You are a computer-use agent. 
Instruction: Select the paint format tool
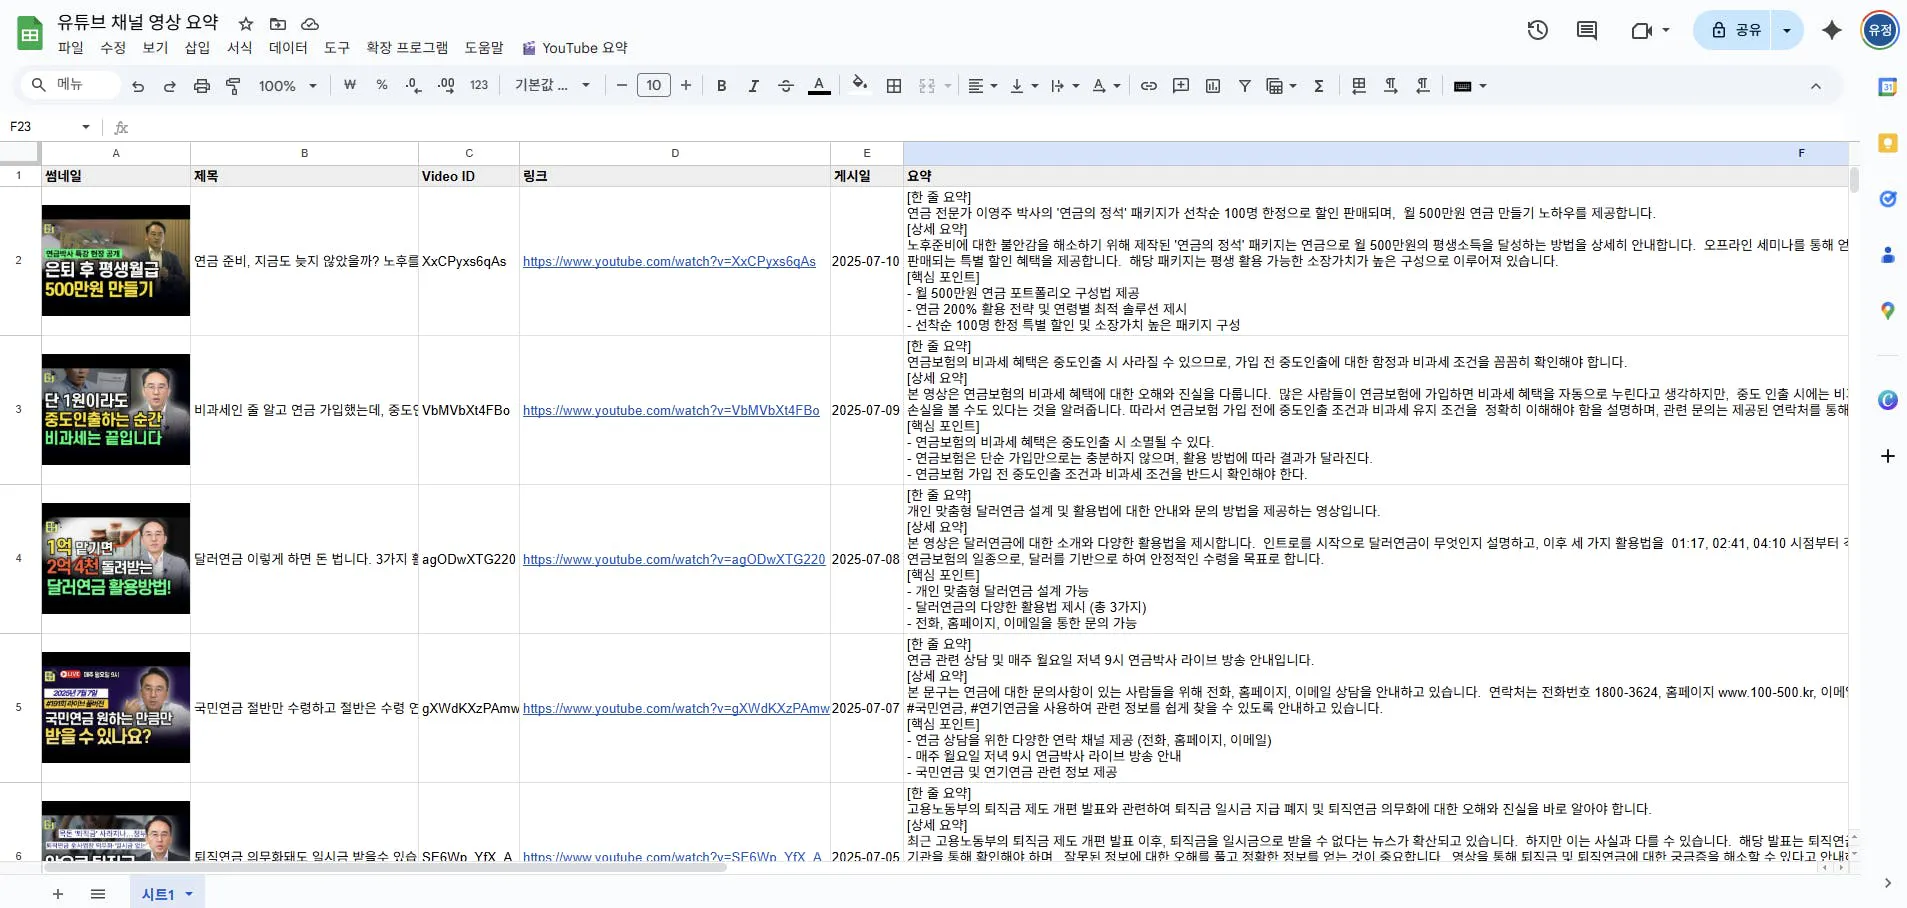pyautogui.click(x=232, y=86)
